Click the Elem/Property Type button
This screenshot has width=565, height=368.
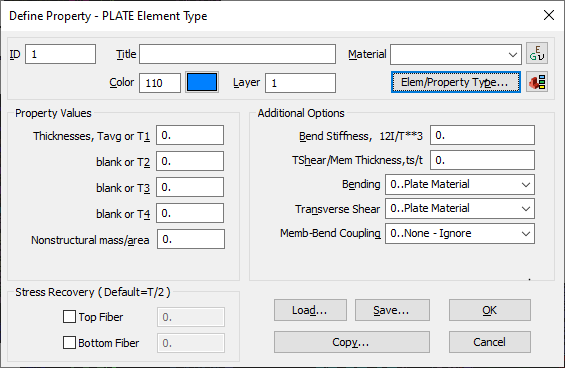click(456, 82)
